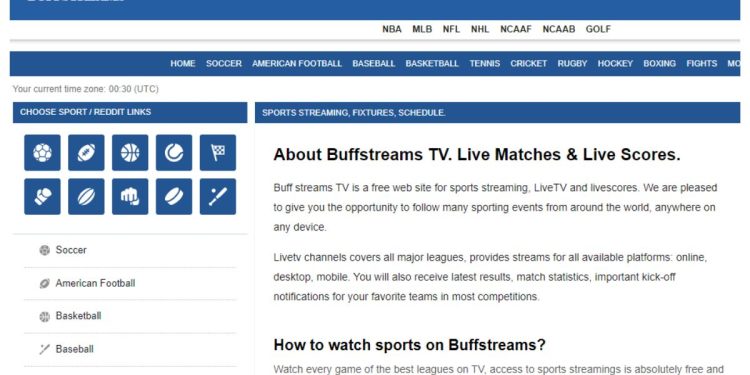Open BASEBALL in the navigation bar
Screen dimensions: 750x375
[374, 64]
